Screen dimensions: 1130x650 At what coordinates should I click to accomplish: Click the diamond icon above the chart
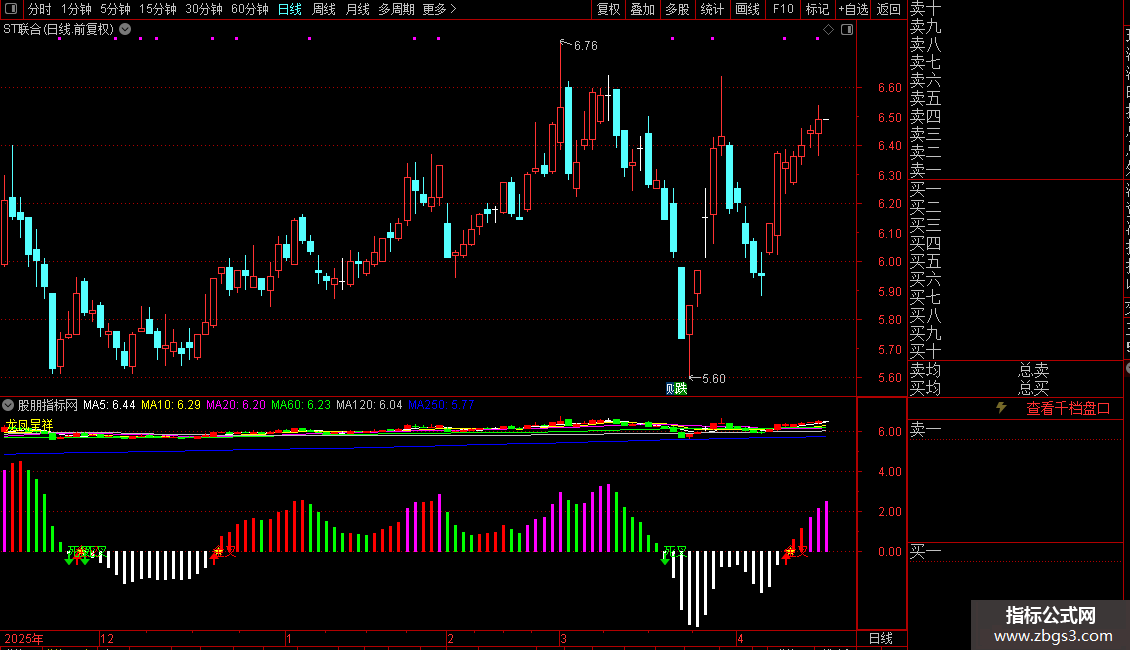pyautogui.click(x=828, y=29)
